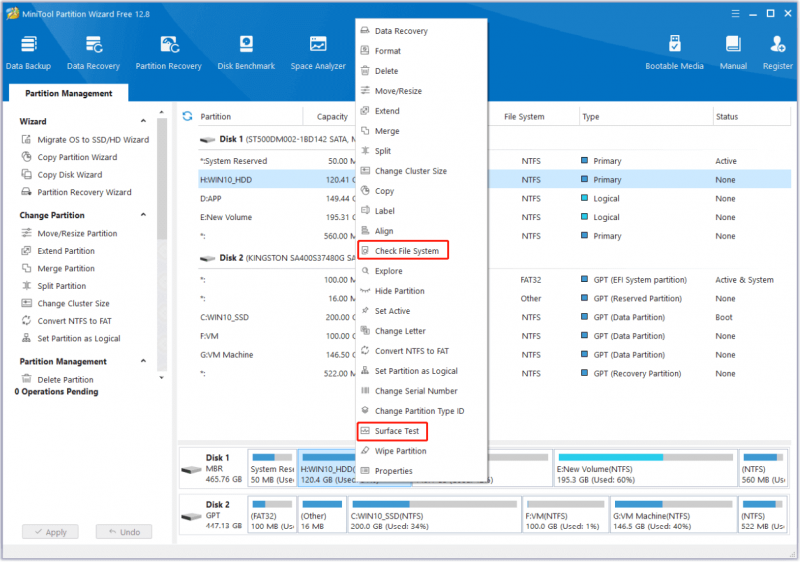The width and height of the screenshot is (800, 562).
Task: Click the Apply button
Action: (x=51, y=532)
